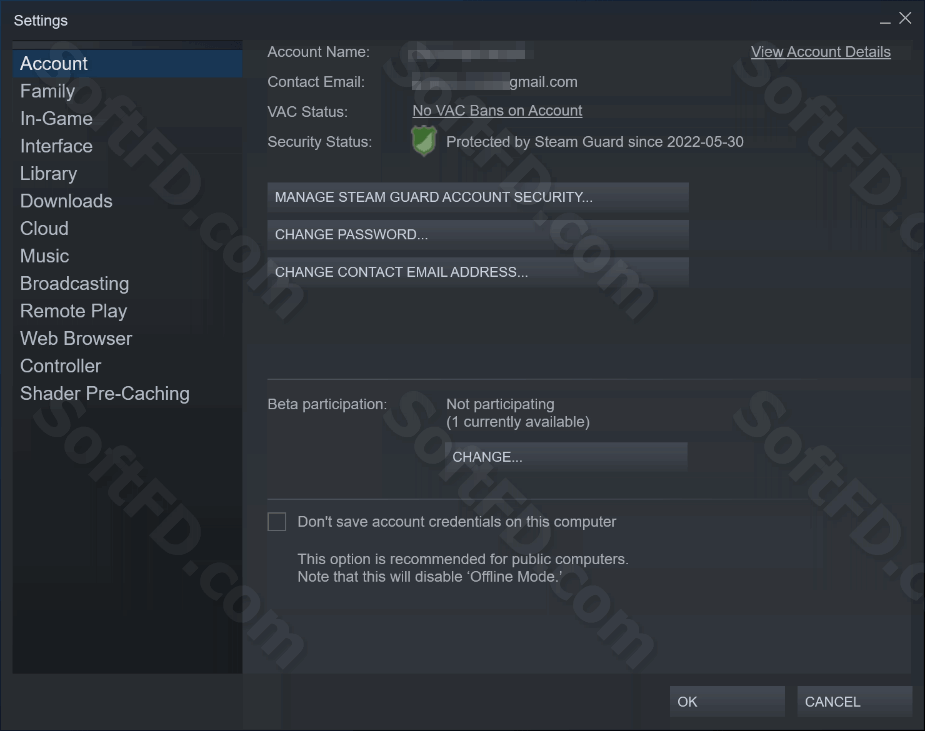Open the Family settings category

coord(127,91)
